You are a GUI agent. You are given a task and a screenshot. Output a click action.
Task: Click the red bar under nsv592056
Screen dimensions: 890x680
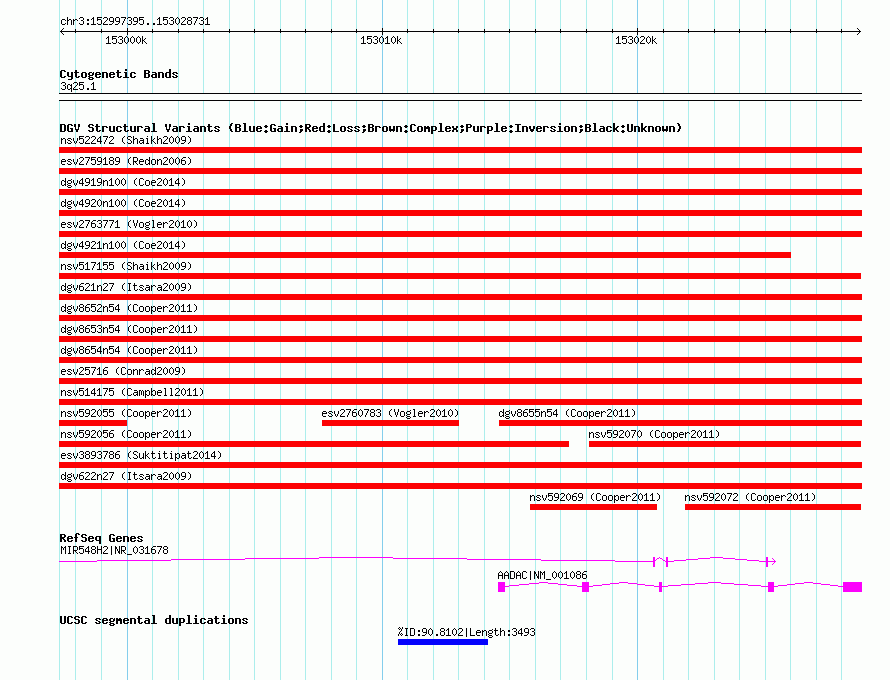314,444
